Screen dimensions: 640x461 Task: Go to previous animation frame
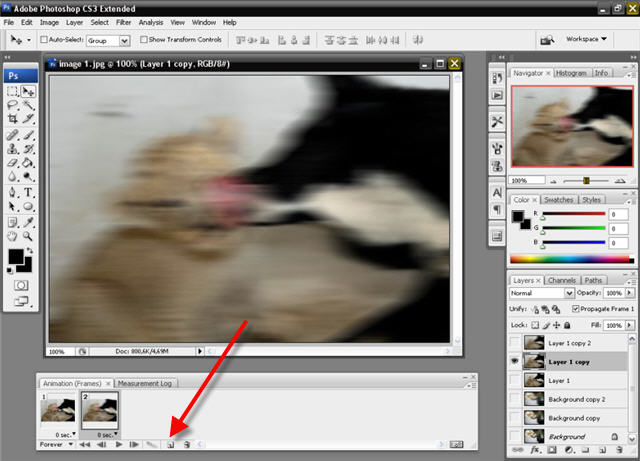[x=102, y=444]
